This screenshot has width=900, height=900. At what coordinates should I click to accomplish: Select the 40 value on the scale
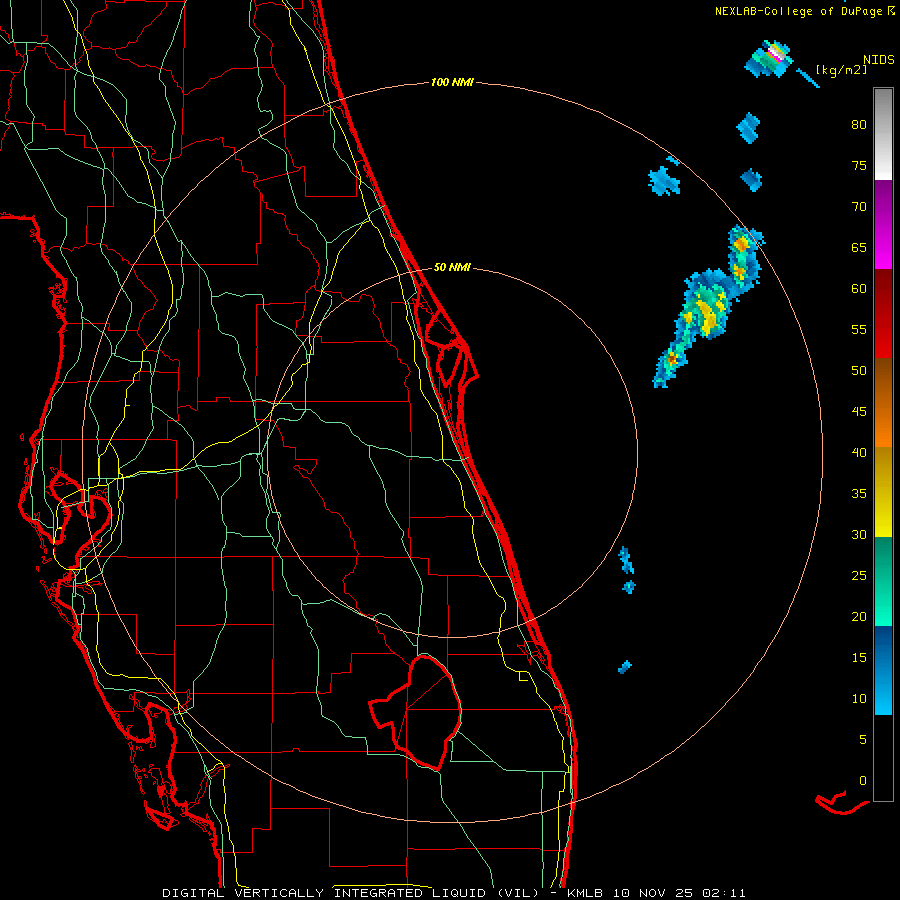click(x=859, y=453)
